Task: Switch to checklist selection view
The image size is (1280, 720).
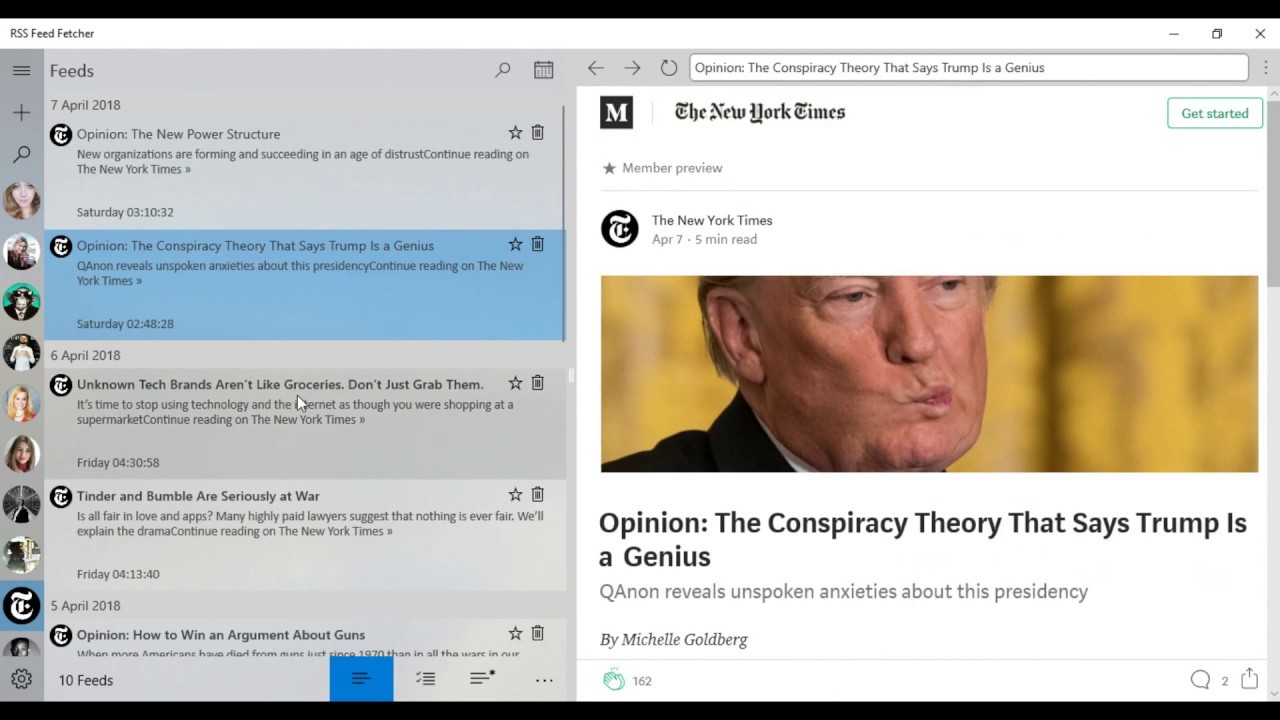Action: coord(425,679)
